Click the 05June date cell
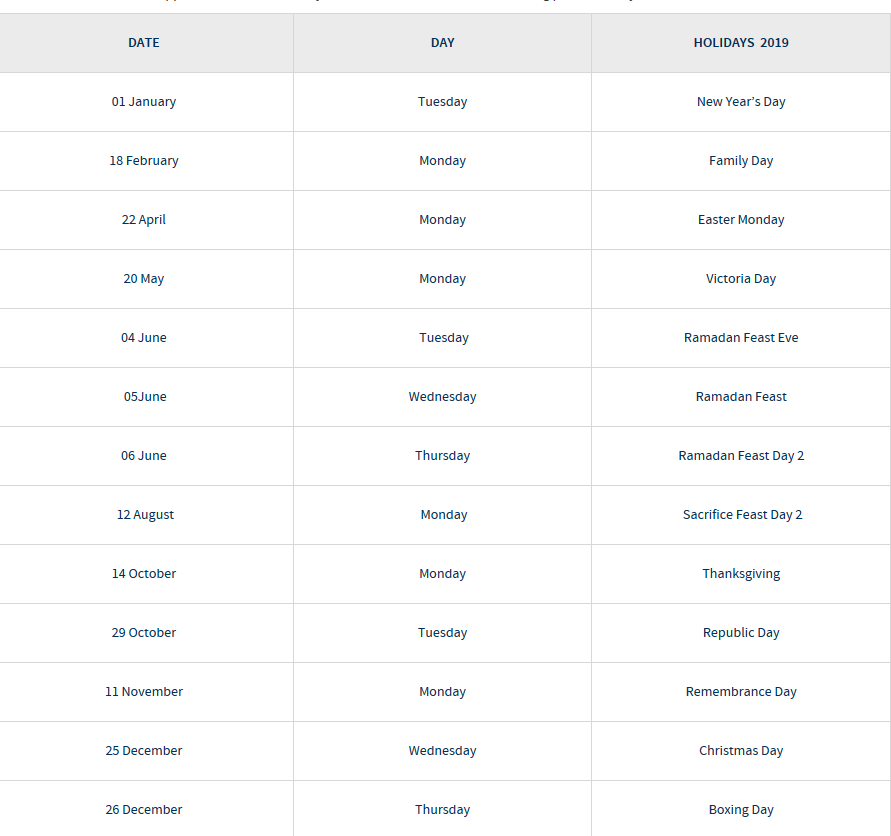The width and height of the screenshot is (891, 836). coord(145,397)
